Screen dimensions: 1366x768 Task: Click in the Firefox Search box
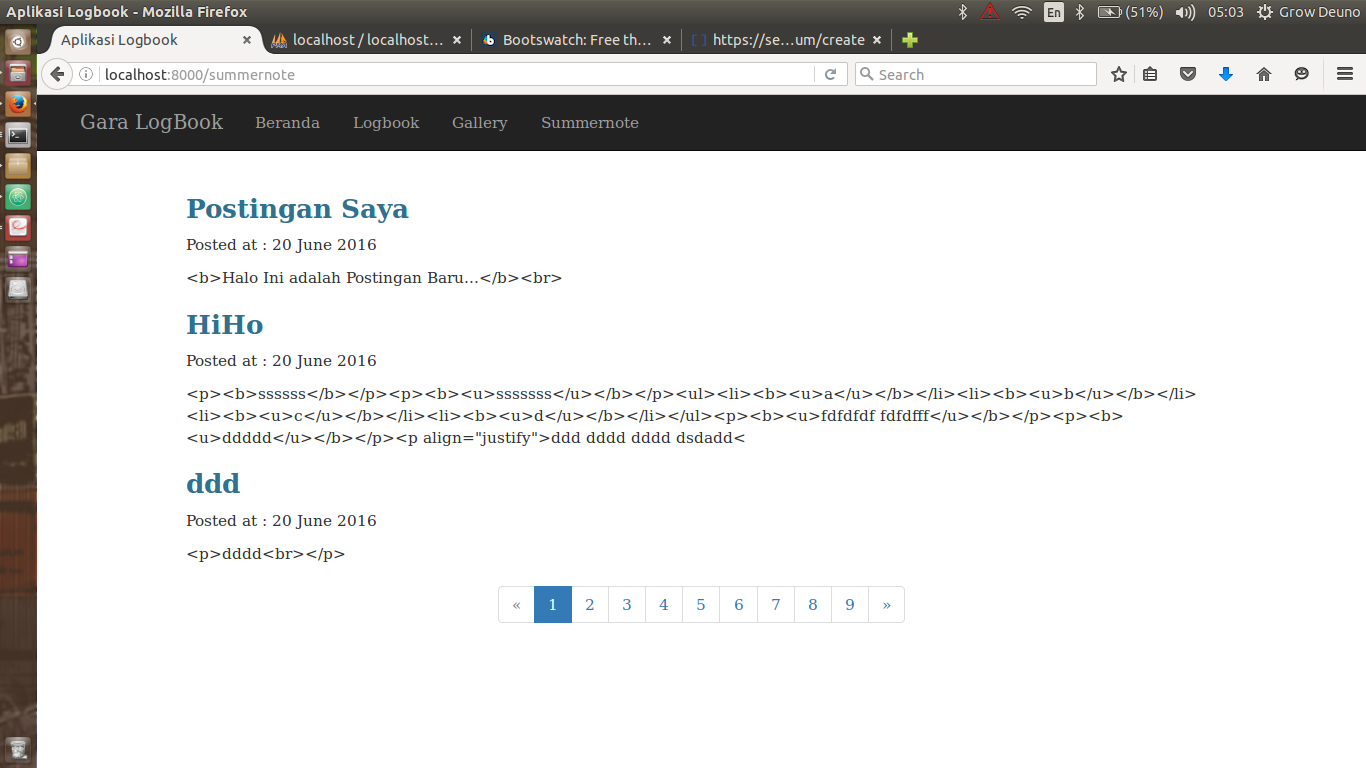click(976, 74)
